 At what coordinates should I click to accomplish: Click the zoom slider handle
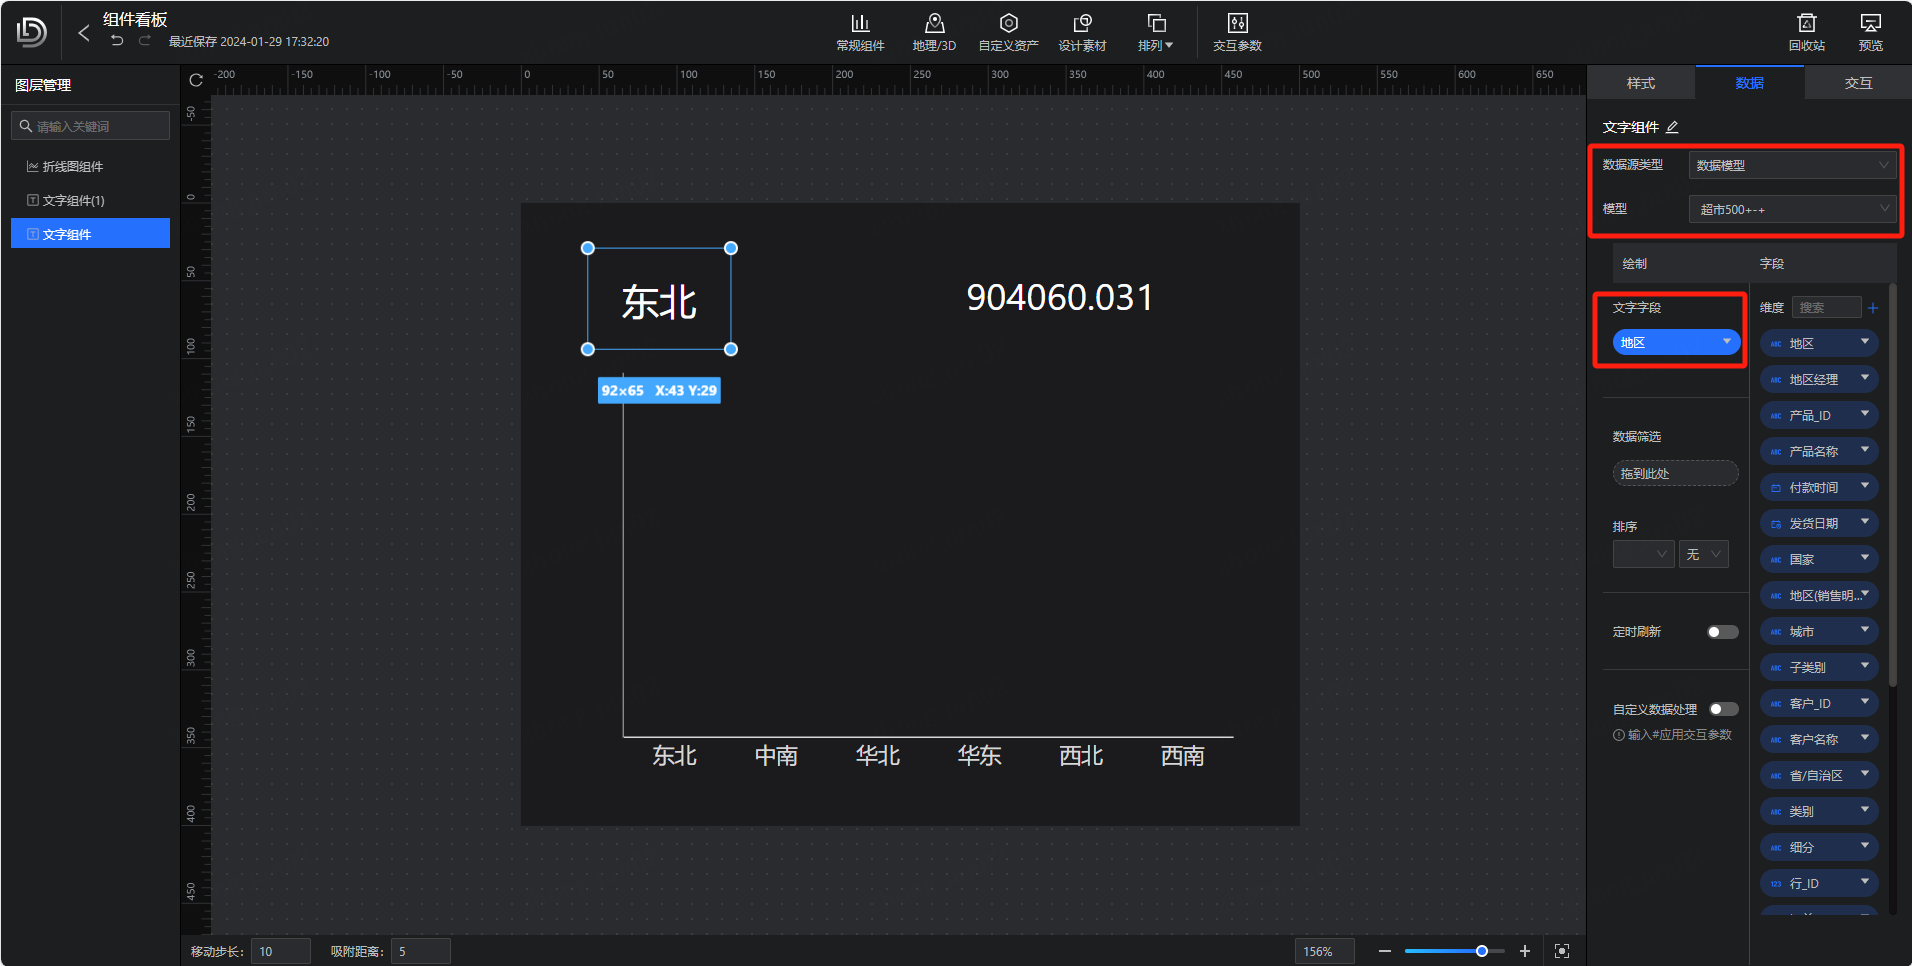click(1482, 951)
